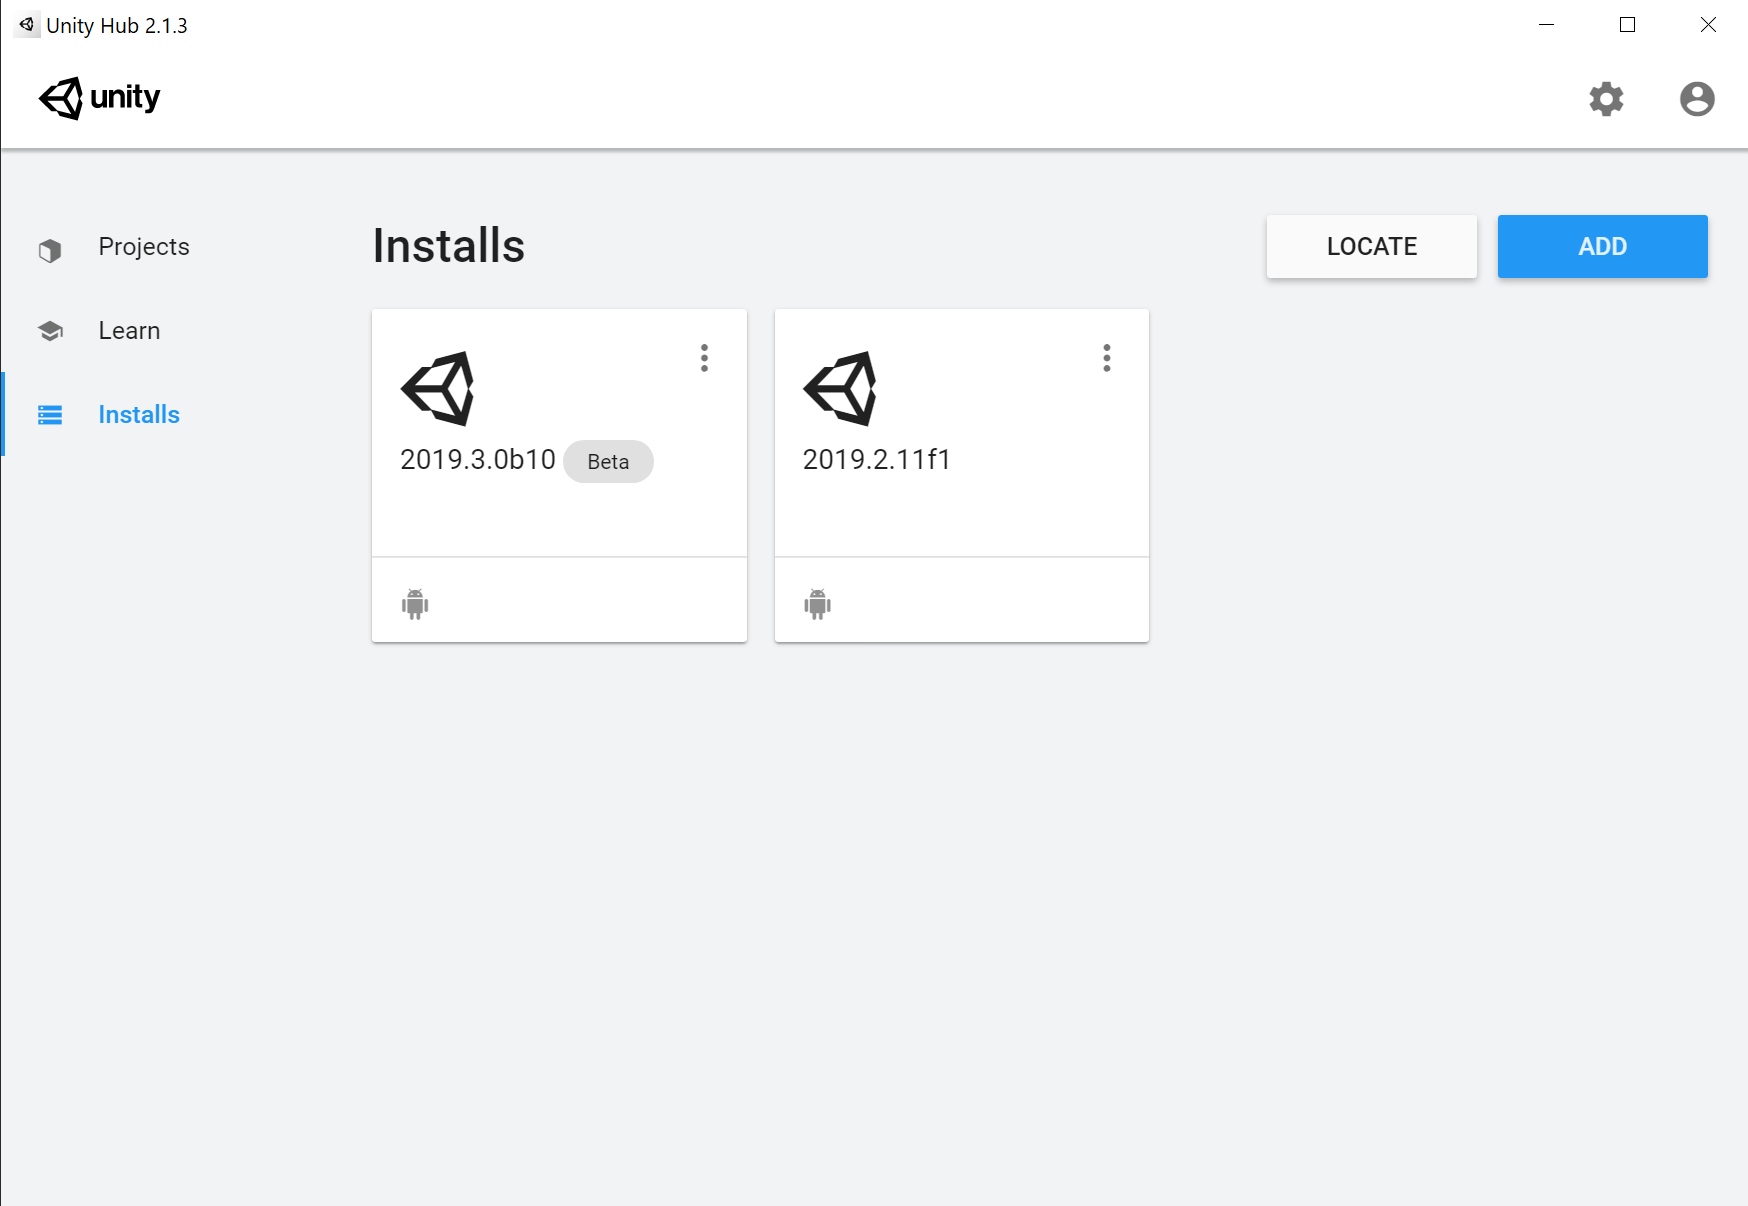
Task: Click Unity logo on 2019.2.11f1 card
Action: pos(840,388)
